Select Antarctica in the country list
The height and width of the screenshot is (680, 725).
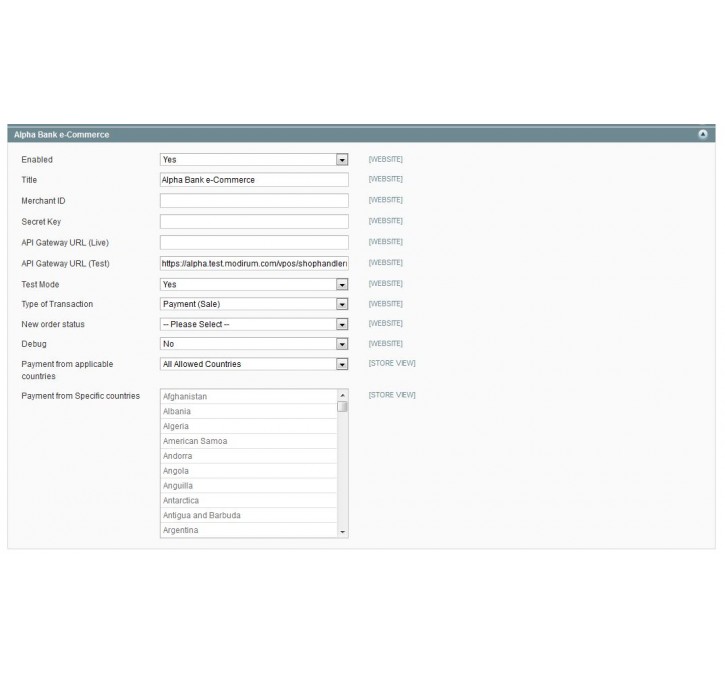click(249, 500)
